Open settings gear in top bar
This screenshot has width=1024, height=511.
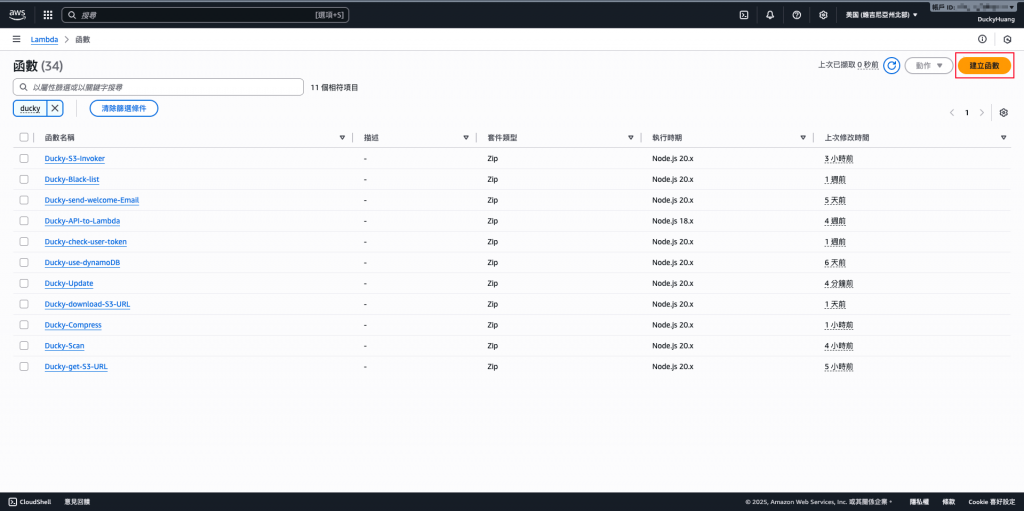(824, 14)
